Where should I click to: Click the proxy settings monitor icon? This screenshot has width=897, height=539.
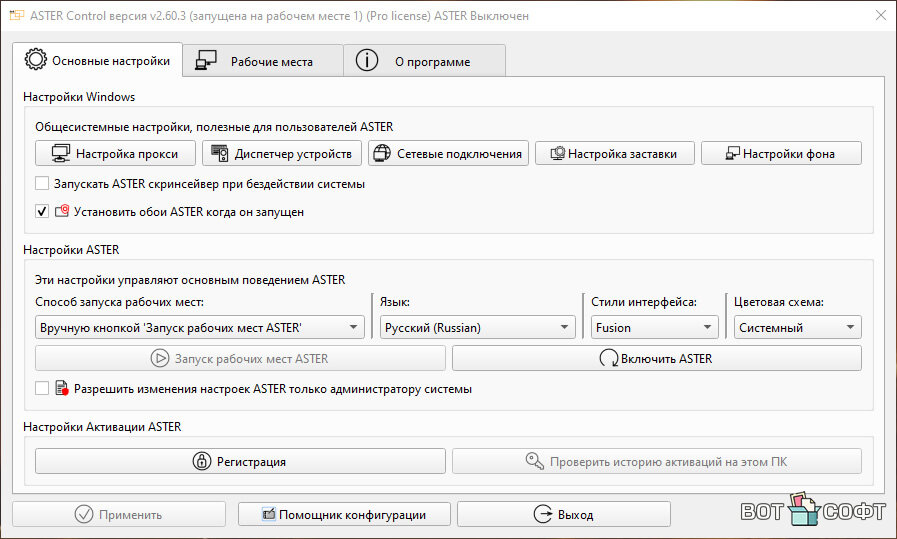(60, 154)
